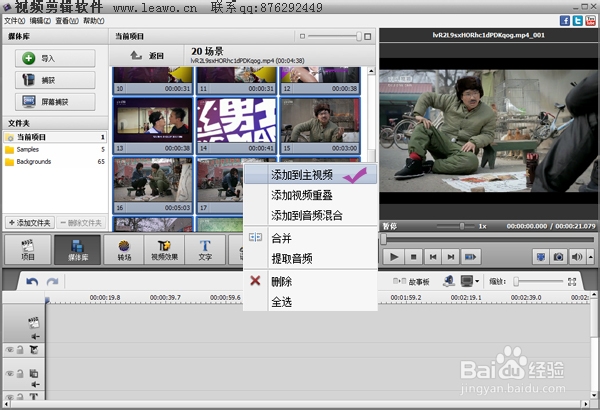Select scene thumbnail 14
This screenshot has height=410, width=600.
(x=236, y=126)
